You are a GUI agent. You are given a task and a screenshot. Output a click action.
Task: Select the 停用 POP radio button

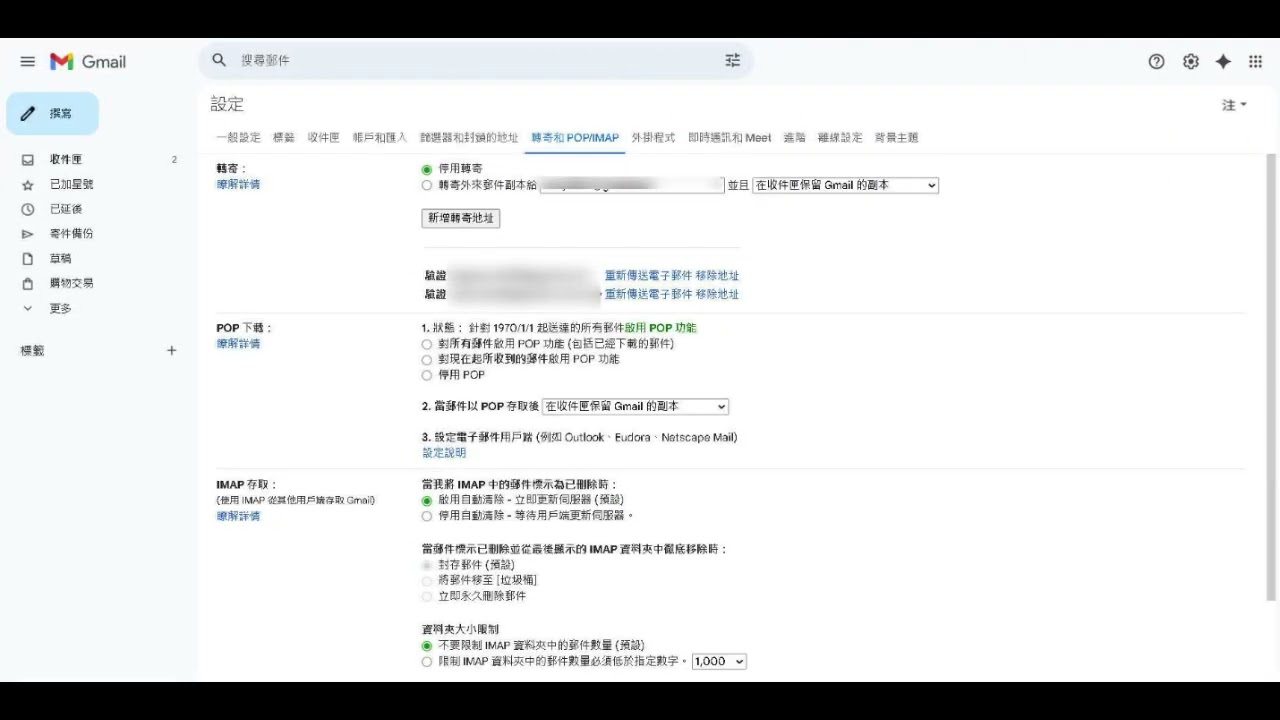pyautogui.click(x=427, y=376)
